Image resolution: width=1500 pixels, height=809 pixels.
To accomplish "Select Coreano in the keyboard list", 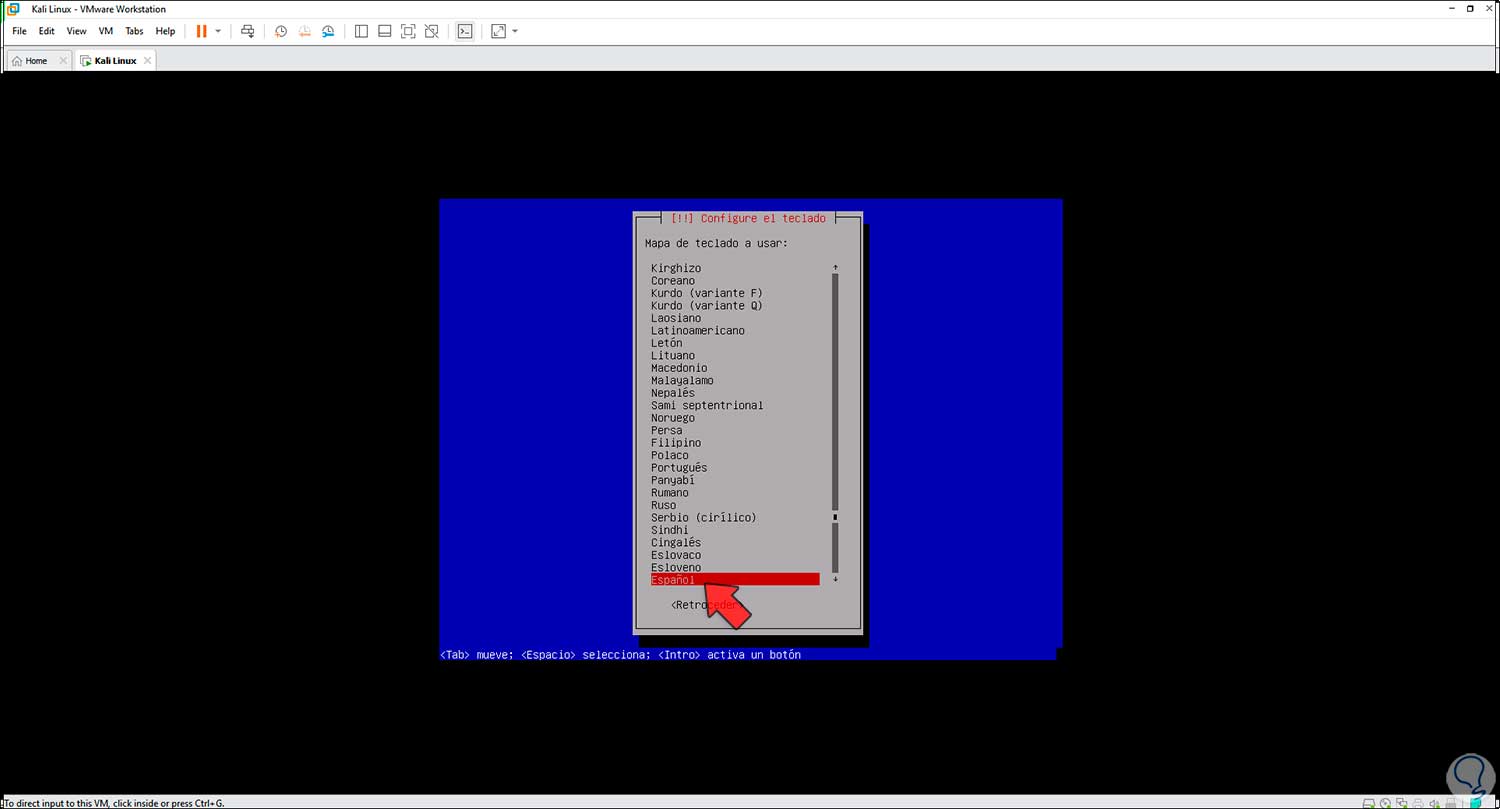I will pyautogui.click(x=673, y=281).
